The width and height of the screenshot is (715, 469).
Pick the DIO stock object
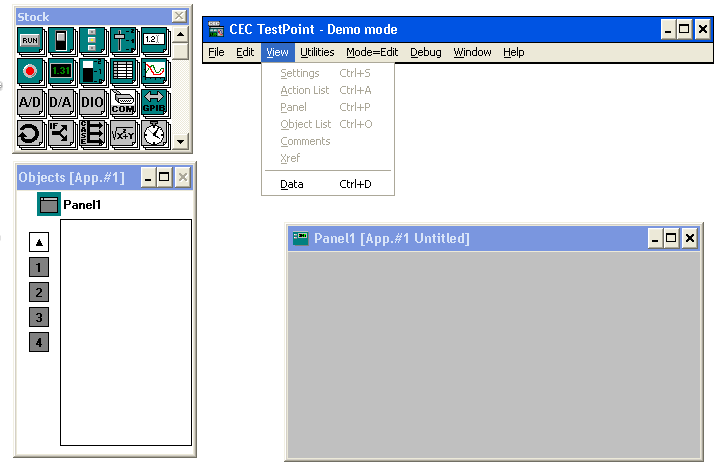coord(93,103)
